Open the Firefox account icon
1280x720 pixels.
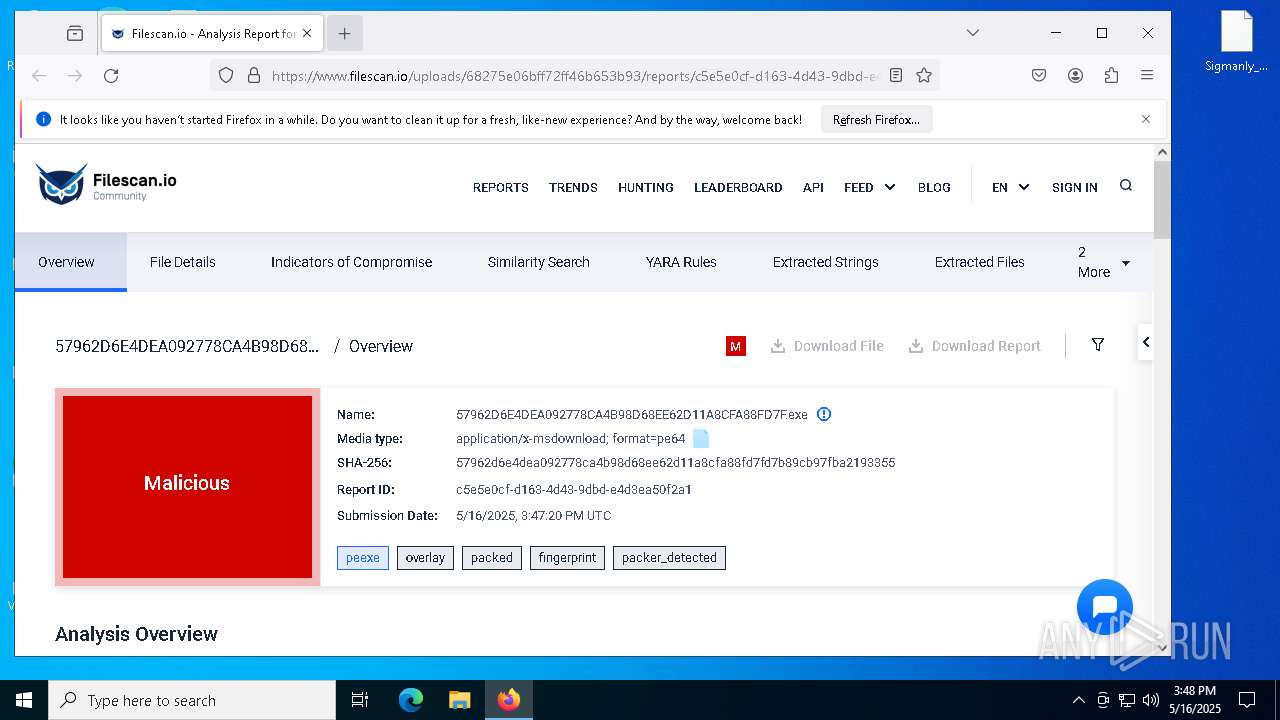(x=1075, y=75)
